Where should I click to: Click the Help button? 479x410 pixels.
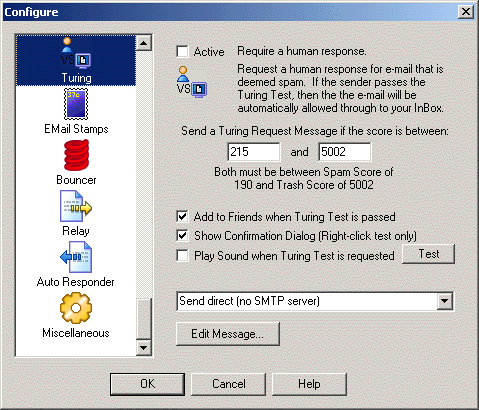pos(309,384)
